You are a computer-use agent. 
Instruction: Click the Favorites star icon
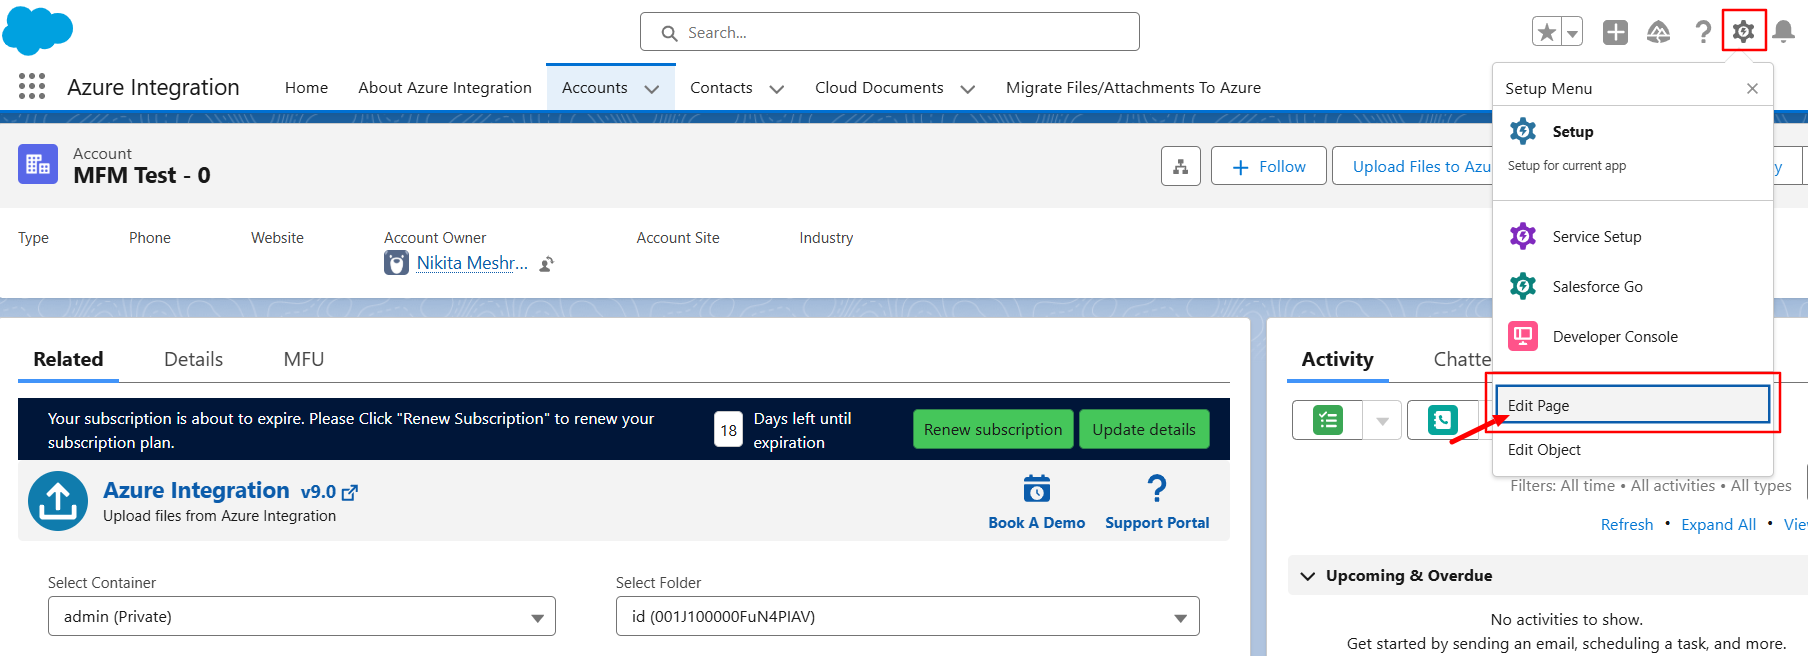coord(1547,32)
